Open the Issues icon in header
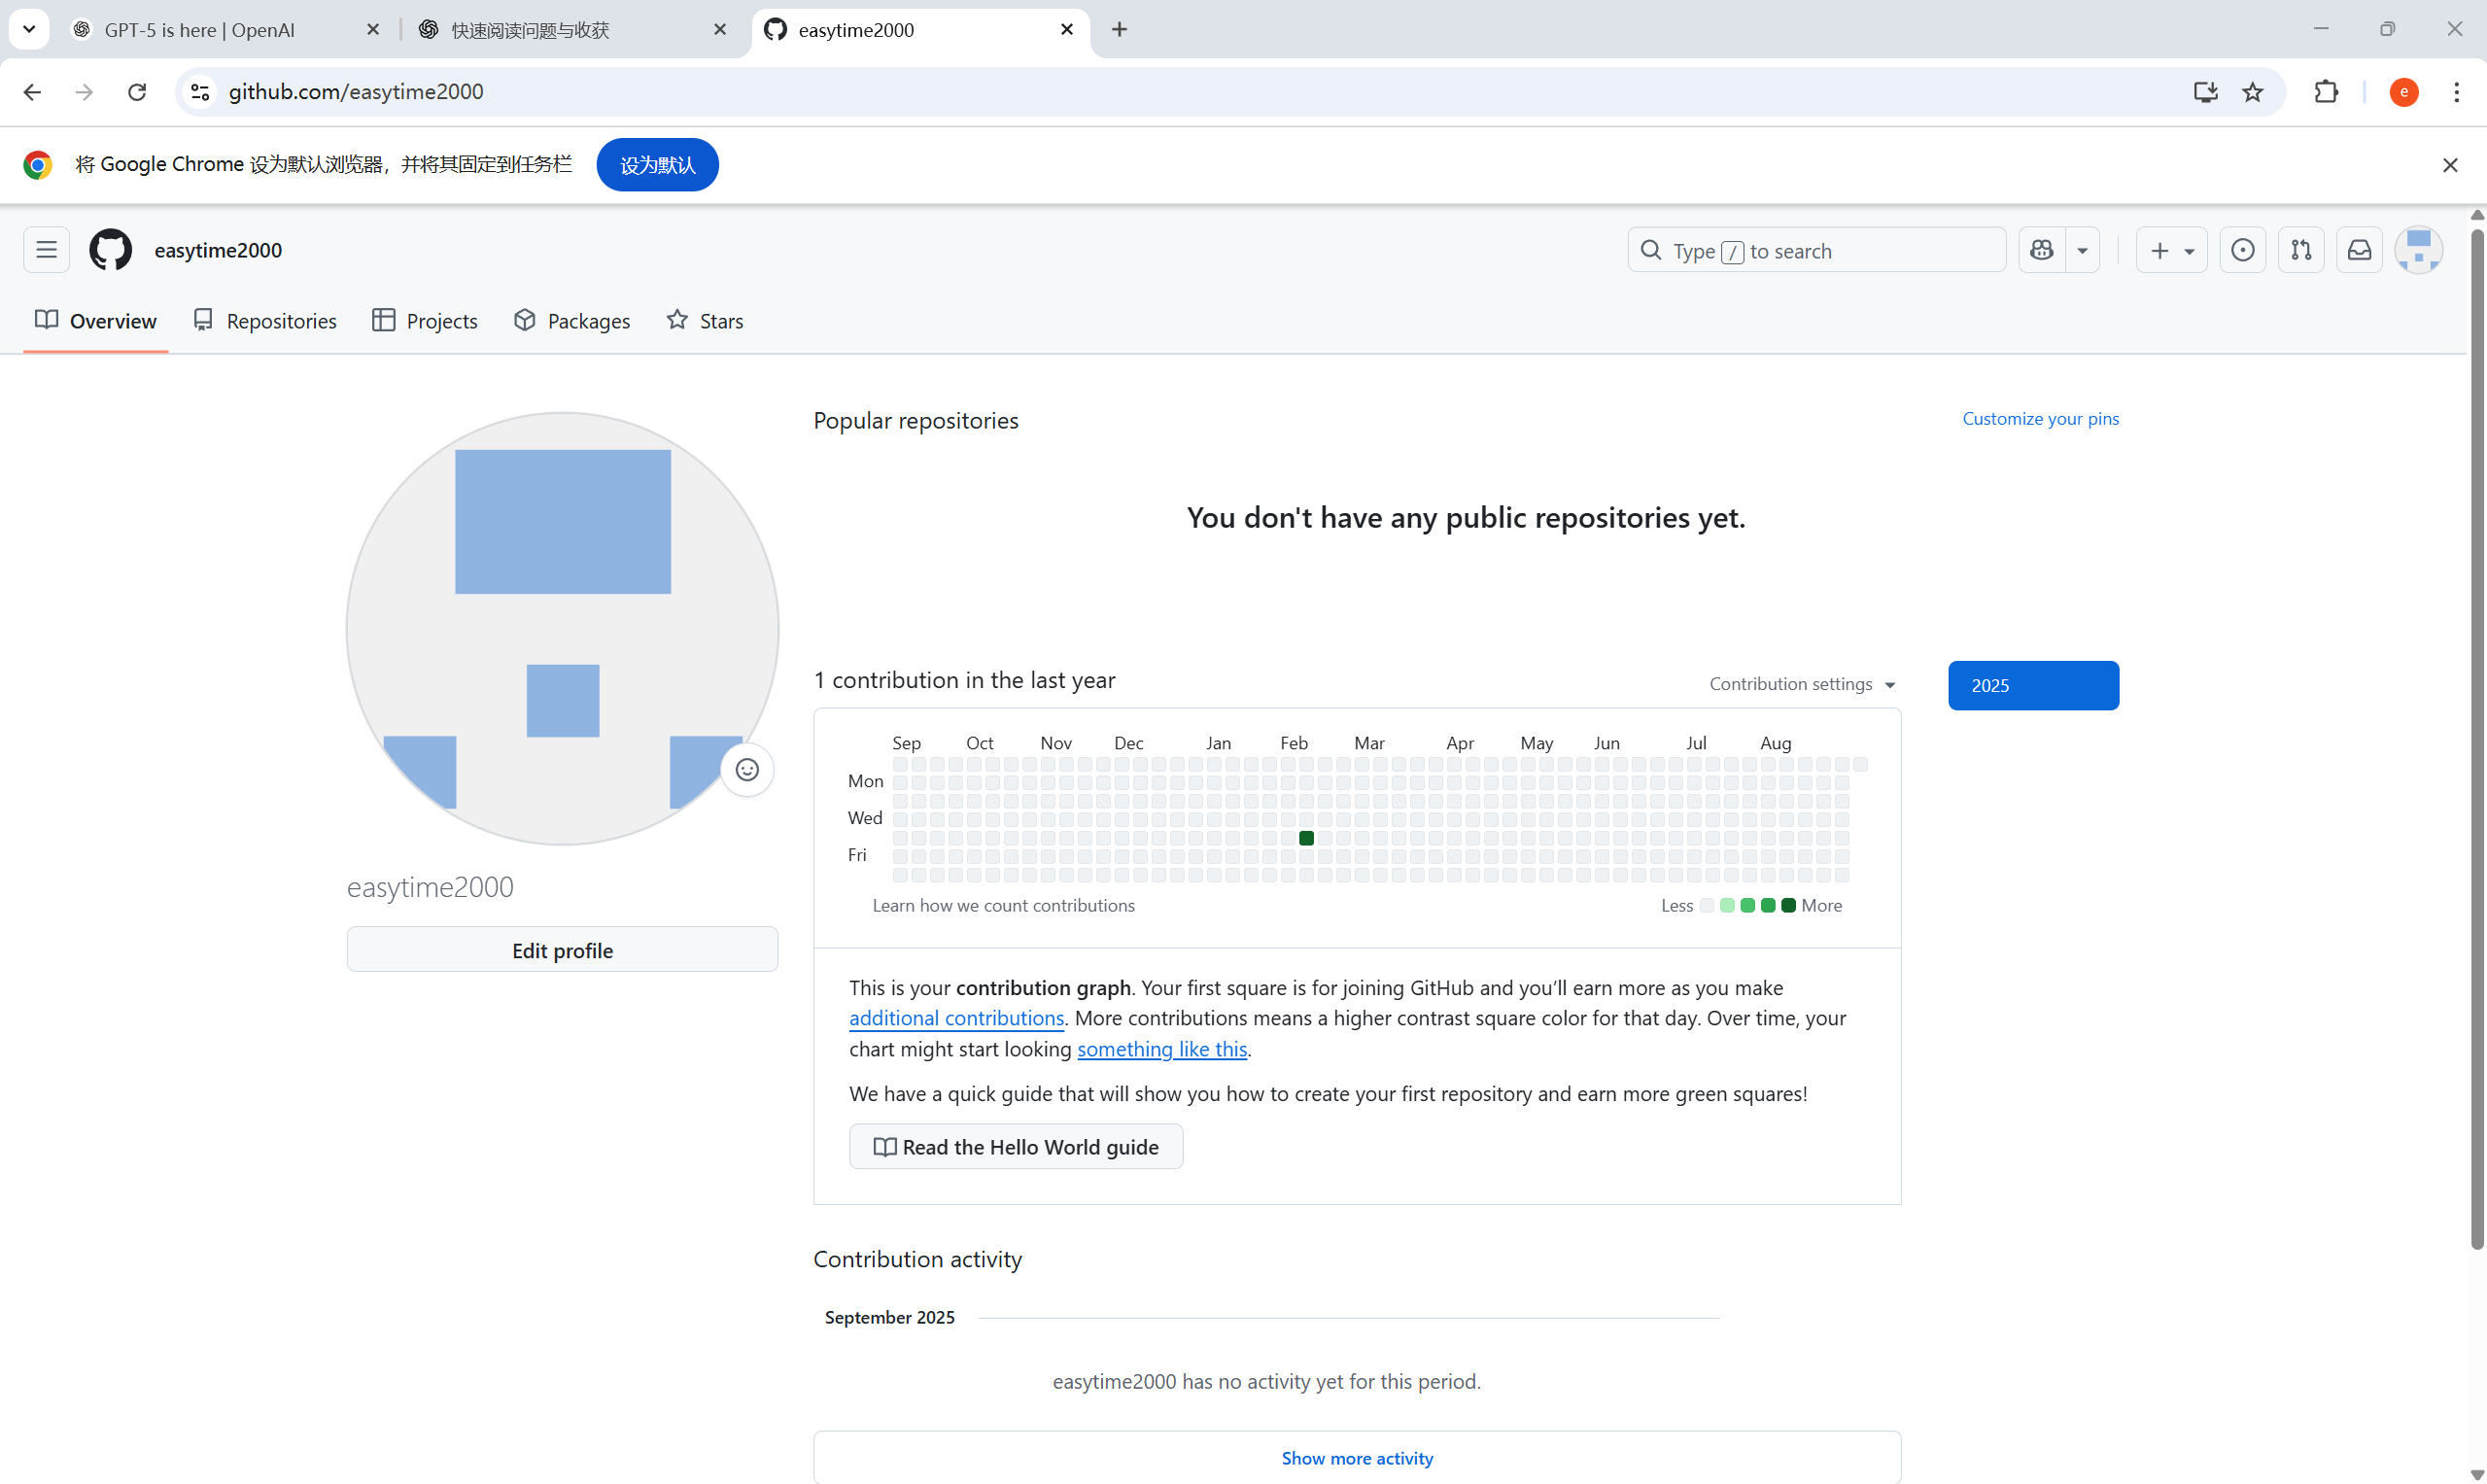 tap(2242, 250)
